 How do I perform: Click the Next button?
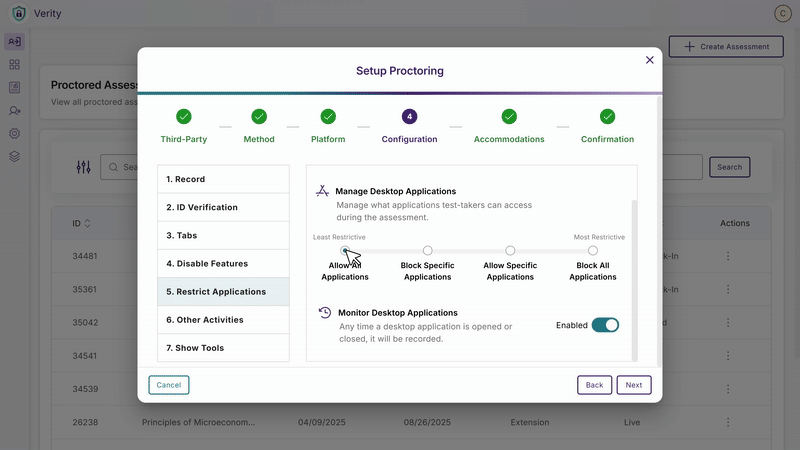pyautogui.click(x=634, y=385)
